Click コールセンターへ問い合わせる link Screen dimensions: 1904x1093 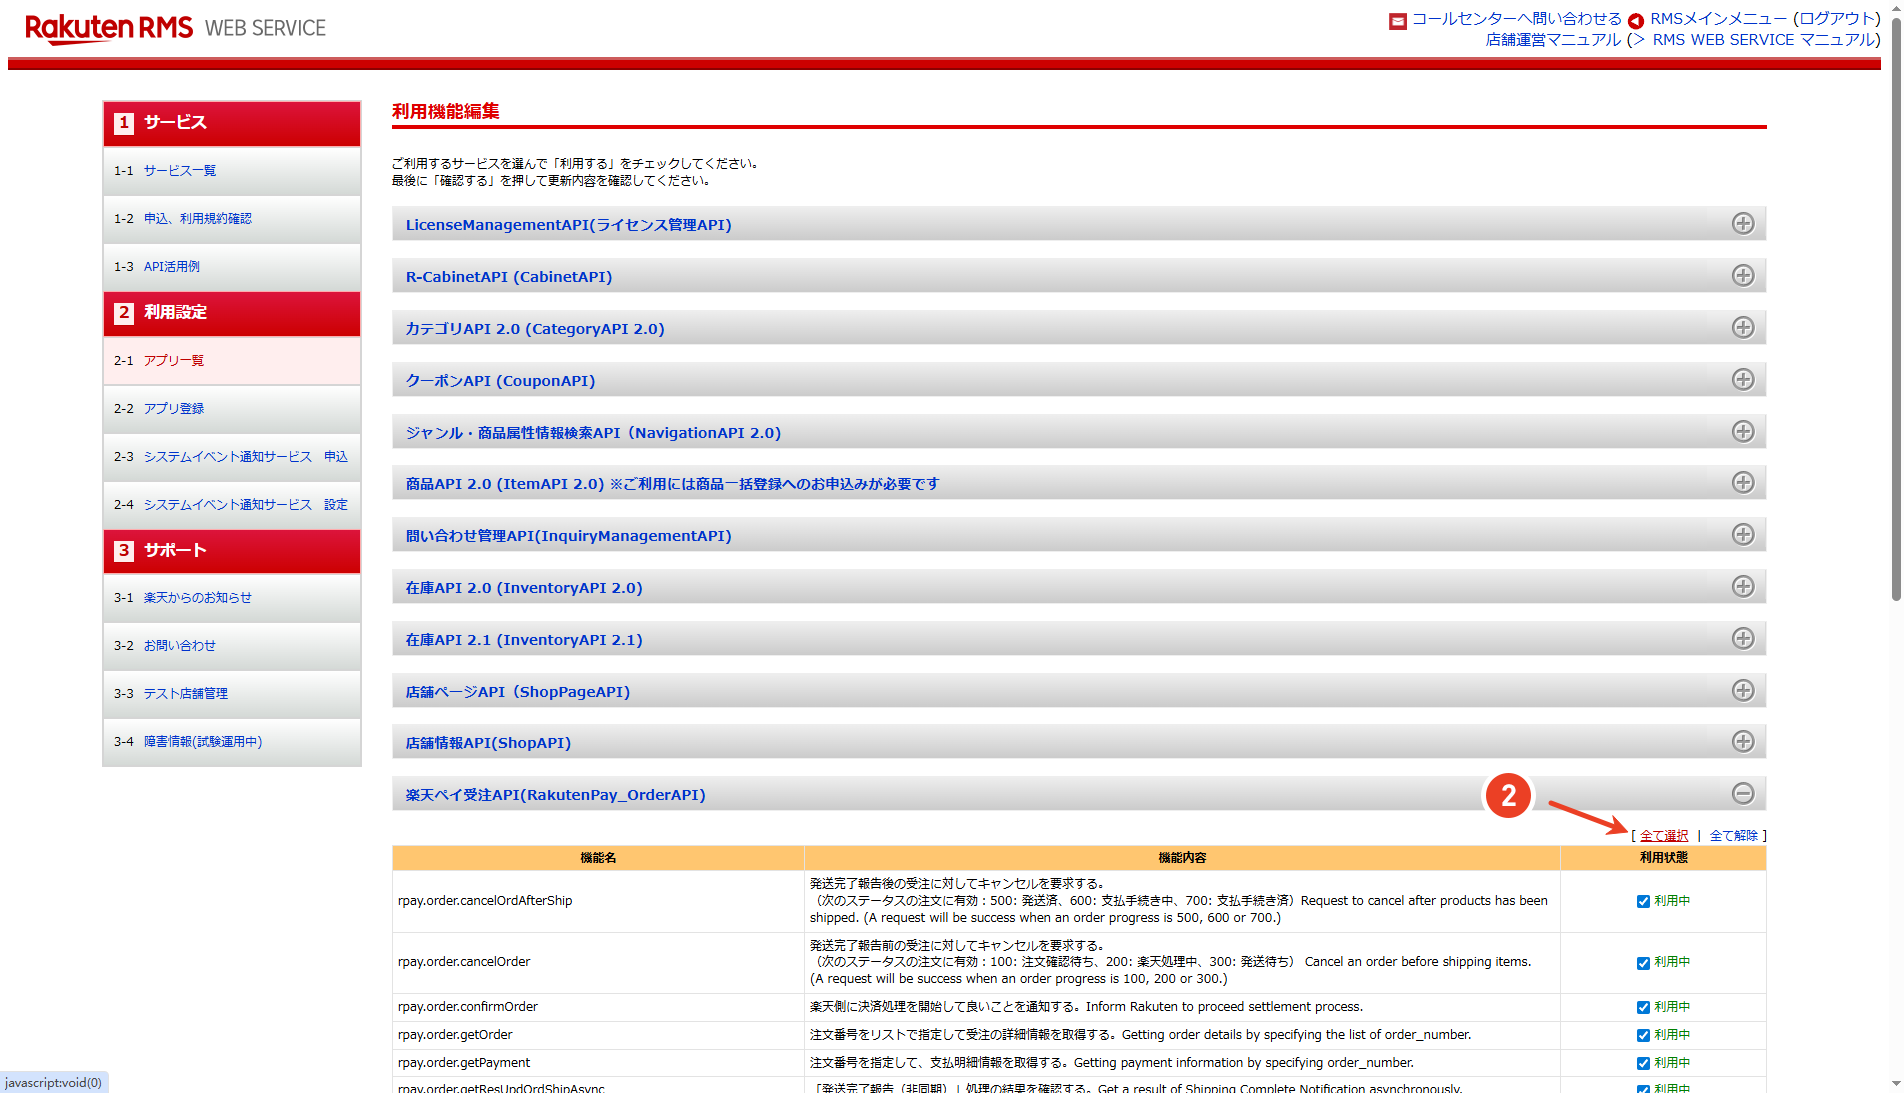click(x=1516, y=19)
